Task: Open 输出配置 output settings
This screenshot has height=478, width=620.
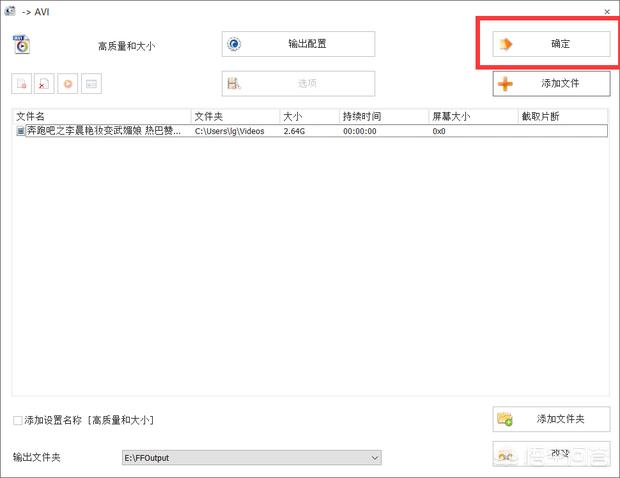Action: [x=298, y=44]
